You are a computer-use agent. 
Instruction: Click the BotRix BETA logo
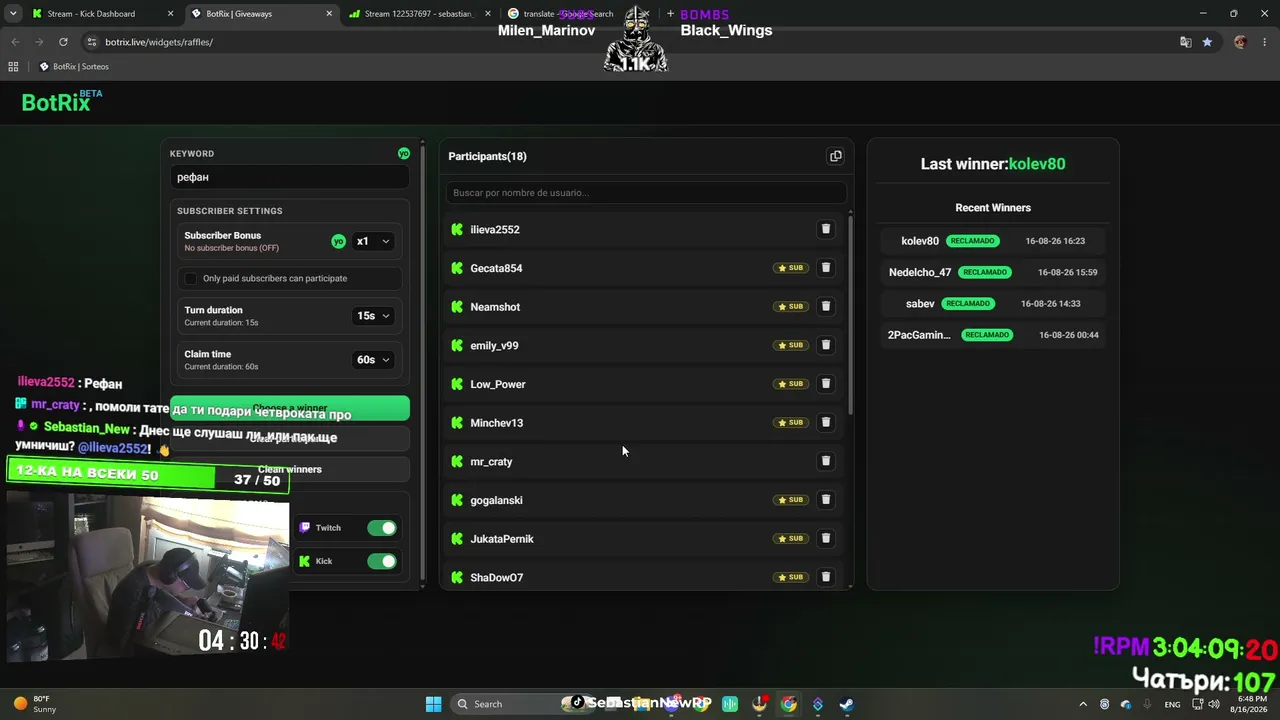click(x=61, y=101)
